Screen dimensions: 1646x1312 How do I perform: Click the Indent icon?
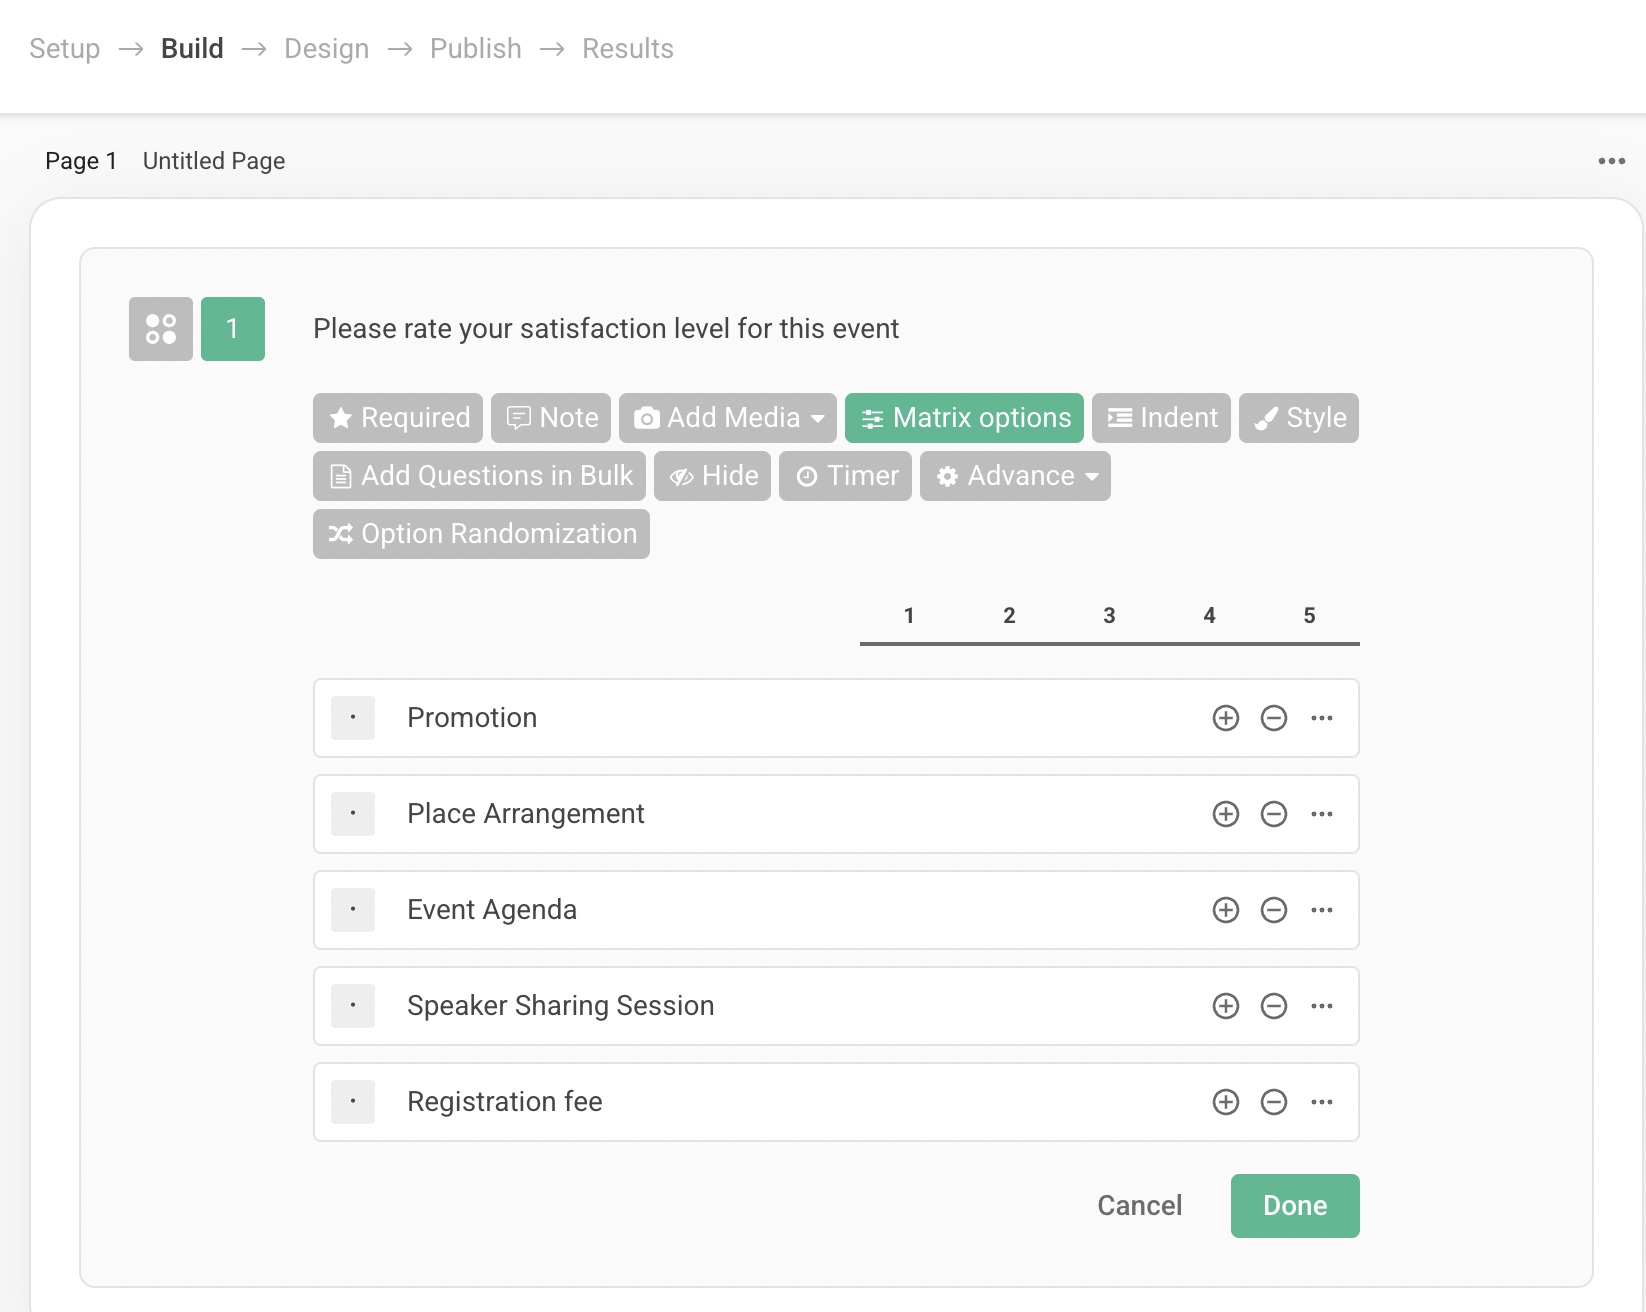[1120, 418]
